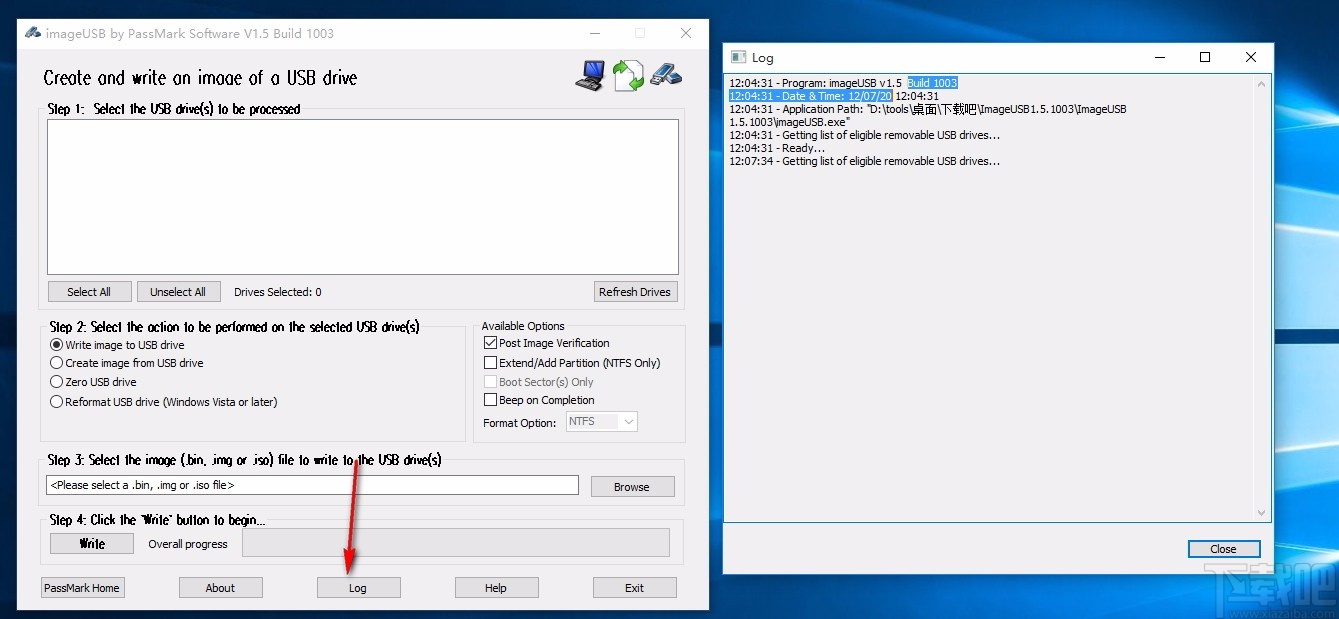Disable Post Image Verification
This screenshot has width=1339, height=619.
pyautogui.click(x=490, y=343)
